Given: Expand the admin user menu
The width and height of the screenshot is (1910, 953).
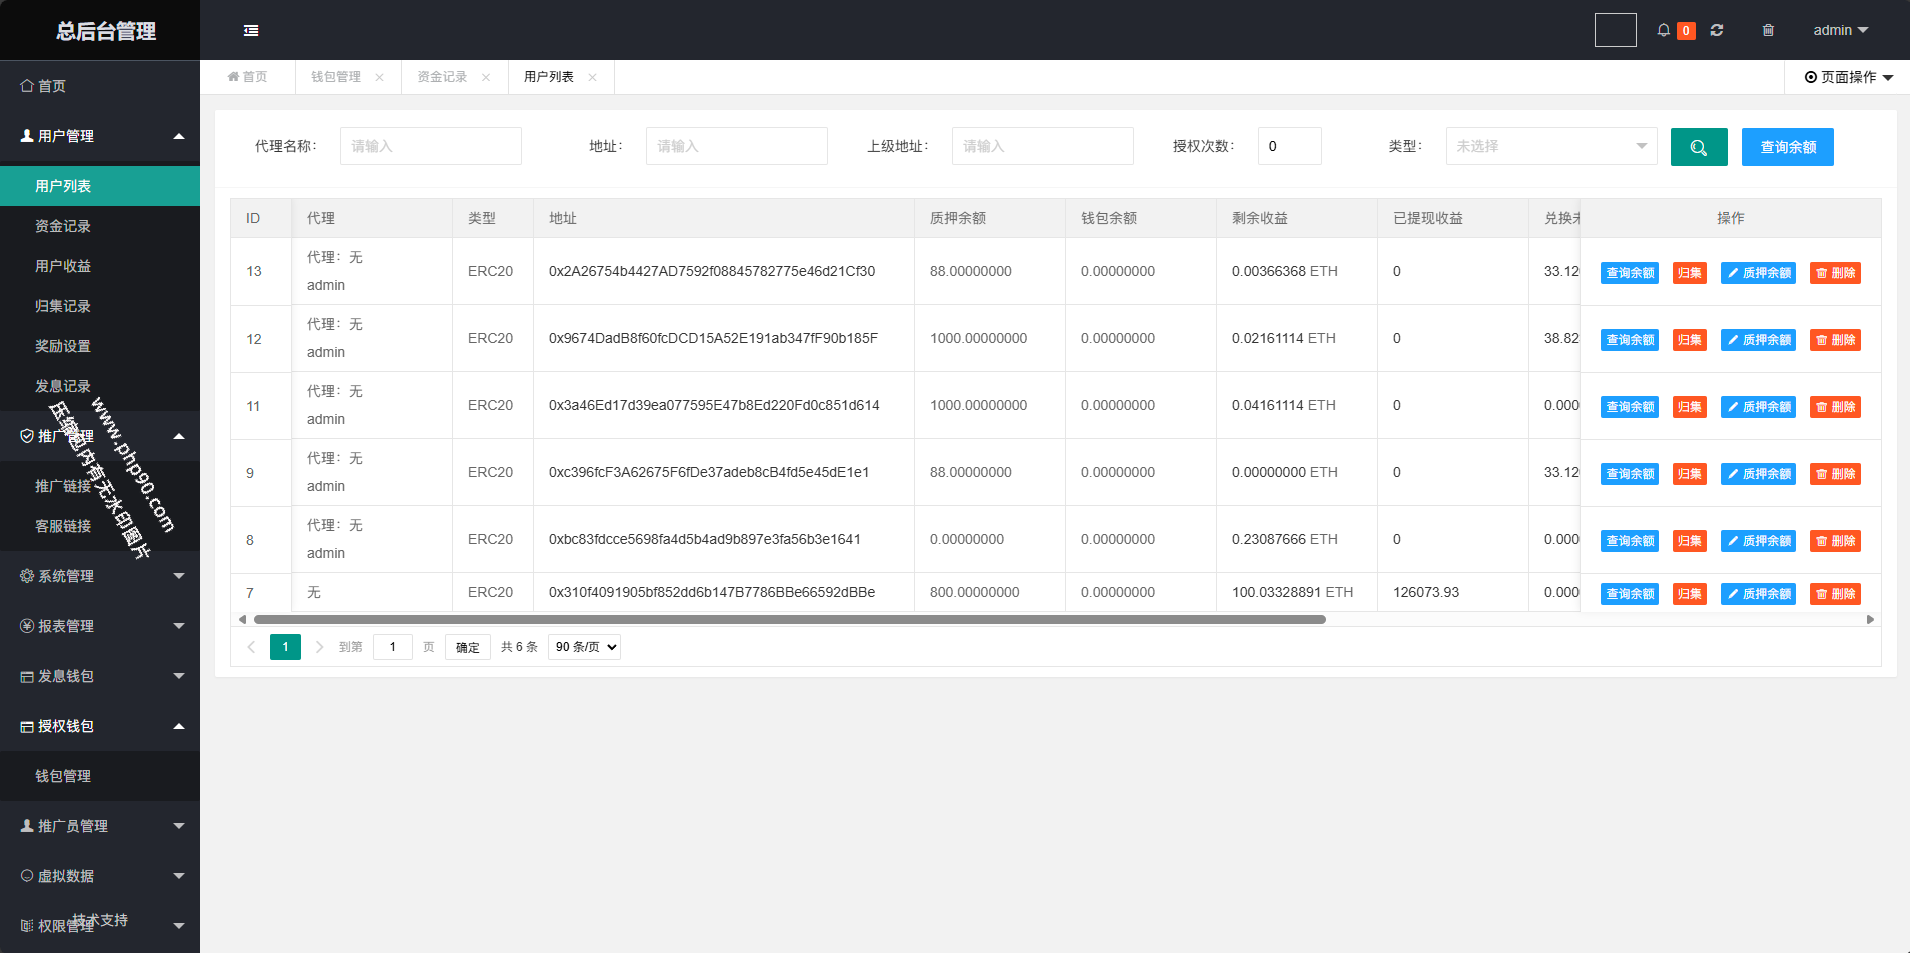Looking at the screenshot, I should click(x=1840, y=30).
